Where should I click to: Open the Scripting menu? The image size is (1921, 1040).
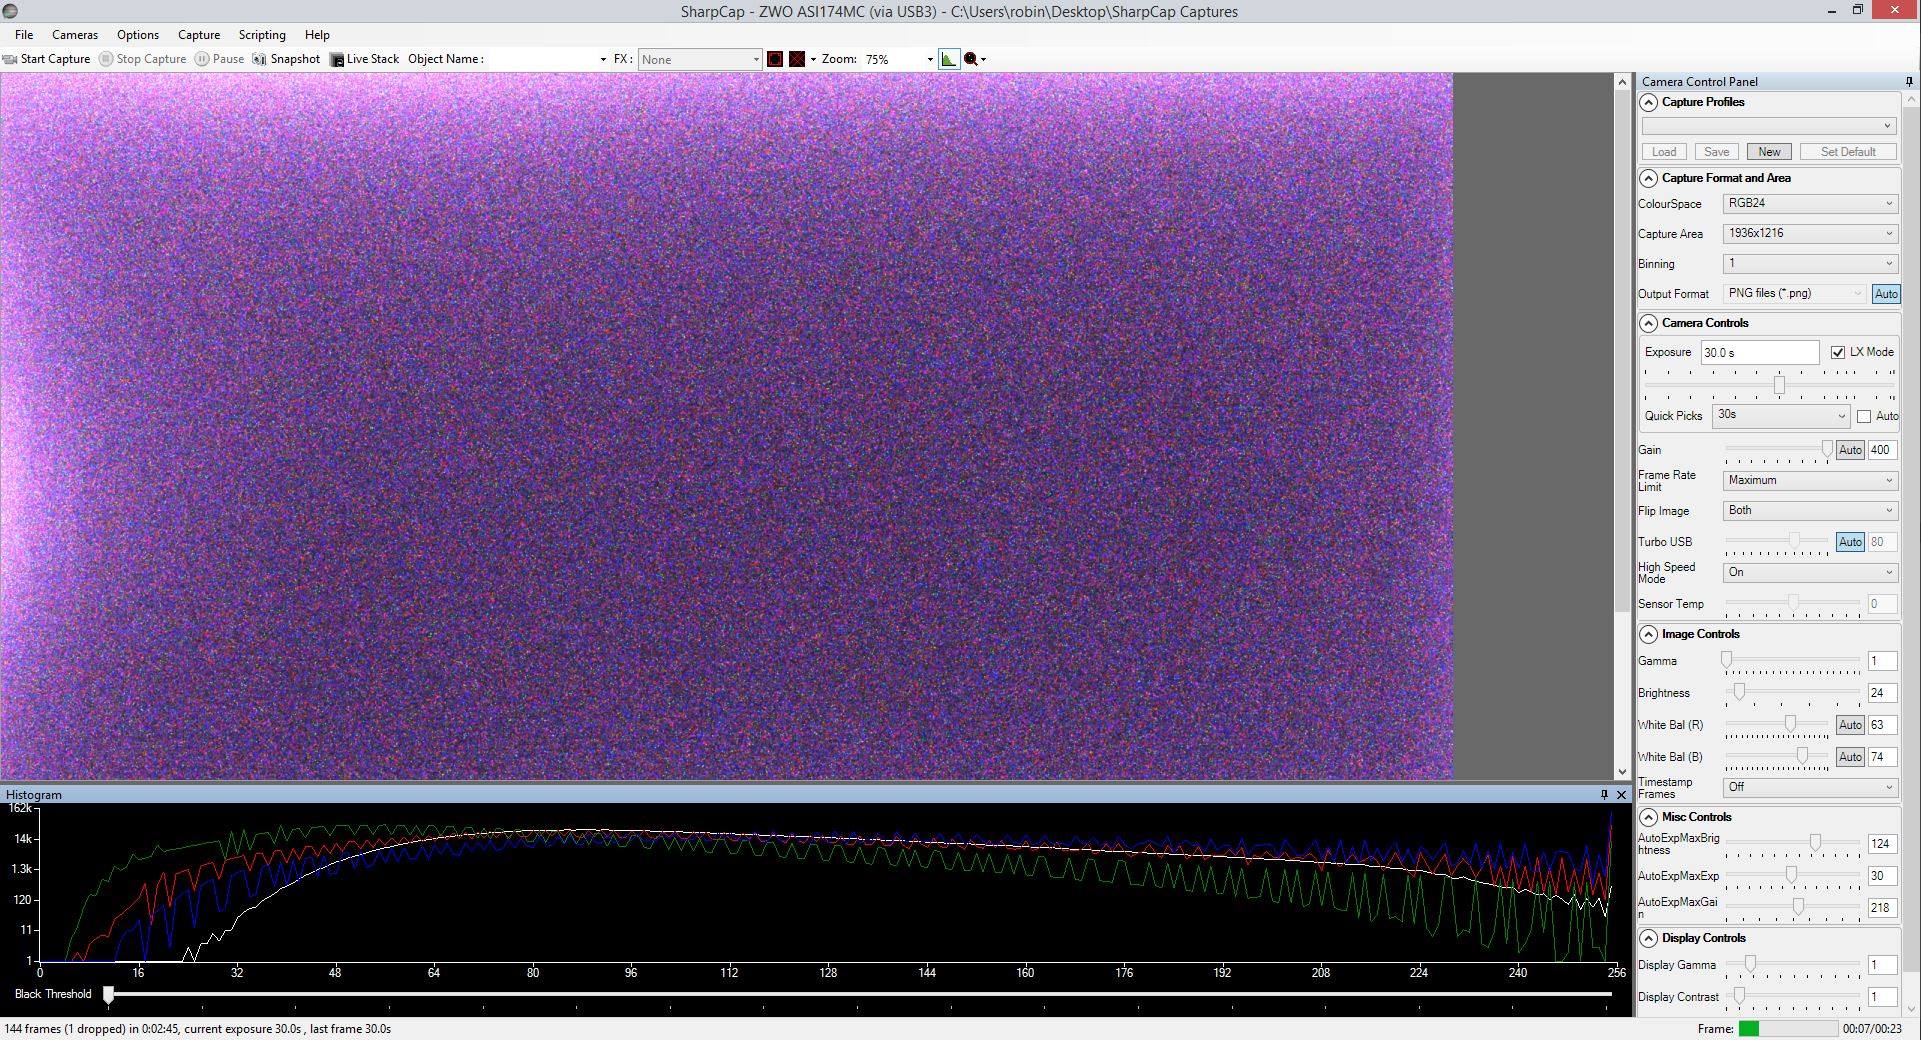[262, 35]
